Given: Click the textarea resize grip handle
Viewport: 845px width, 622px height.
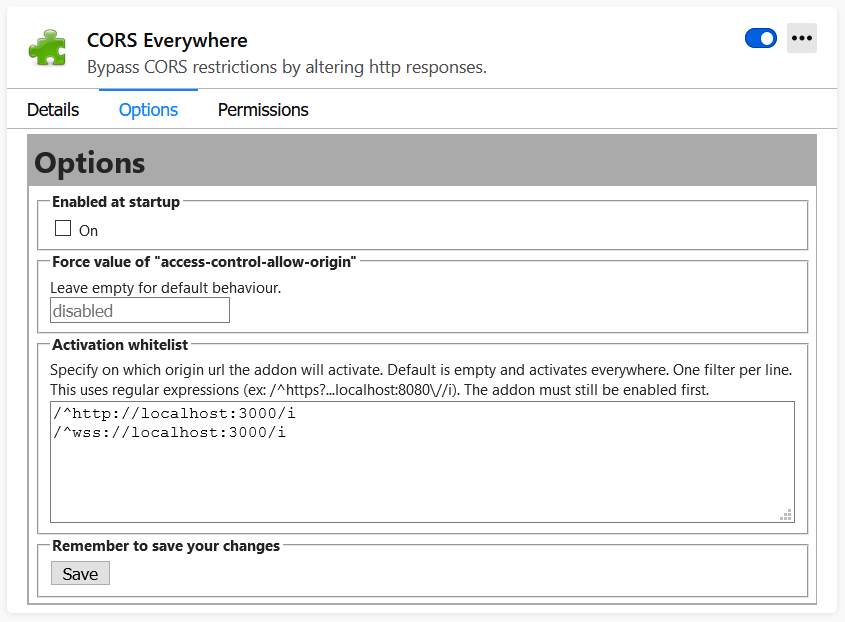Looking at the screenshot, I should (x=786, y=515).
